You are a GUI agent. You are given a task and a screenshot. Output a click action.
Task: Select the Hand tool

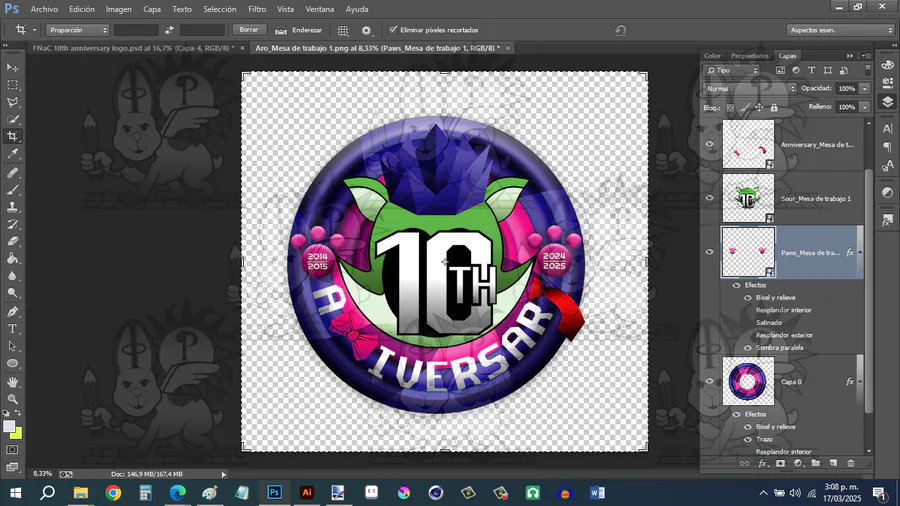12,382
